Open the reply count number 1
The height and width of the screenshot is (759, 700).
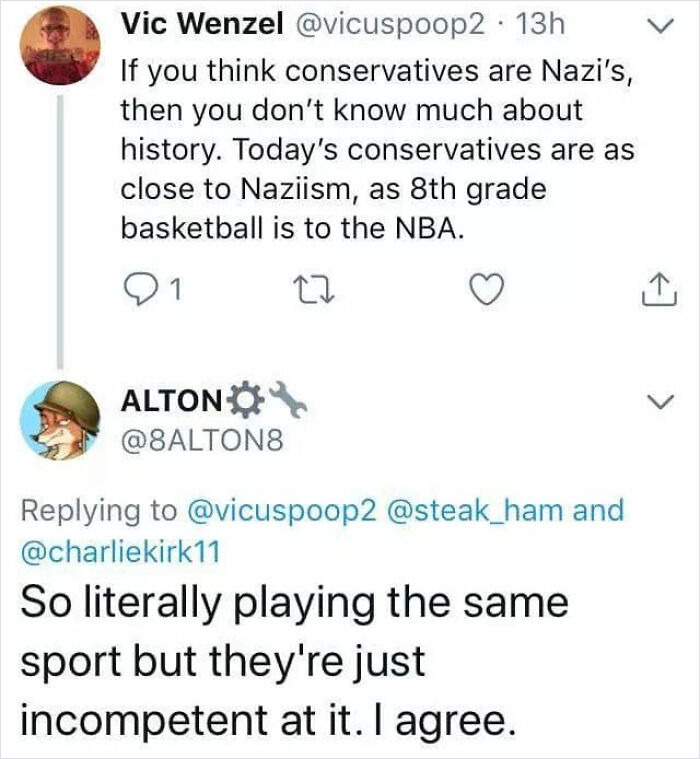(177, 290)
